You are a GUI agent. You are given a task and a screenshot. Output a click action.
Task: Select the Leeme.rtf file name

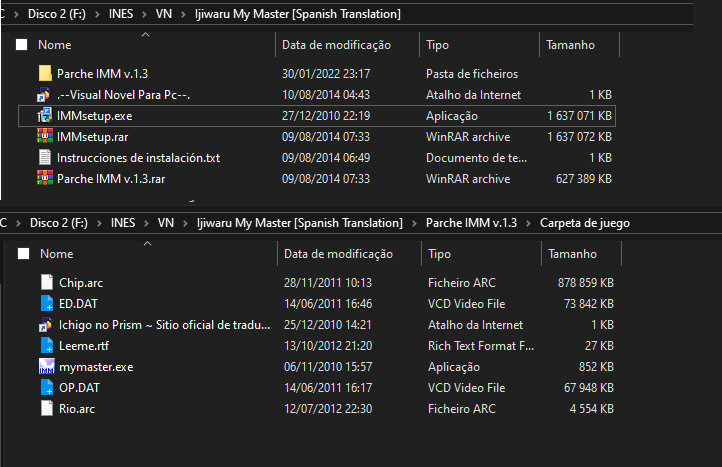click(x=84, y=346)
